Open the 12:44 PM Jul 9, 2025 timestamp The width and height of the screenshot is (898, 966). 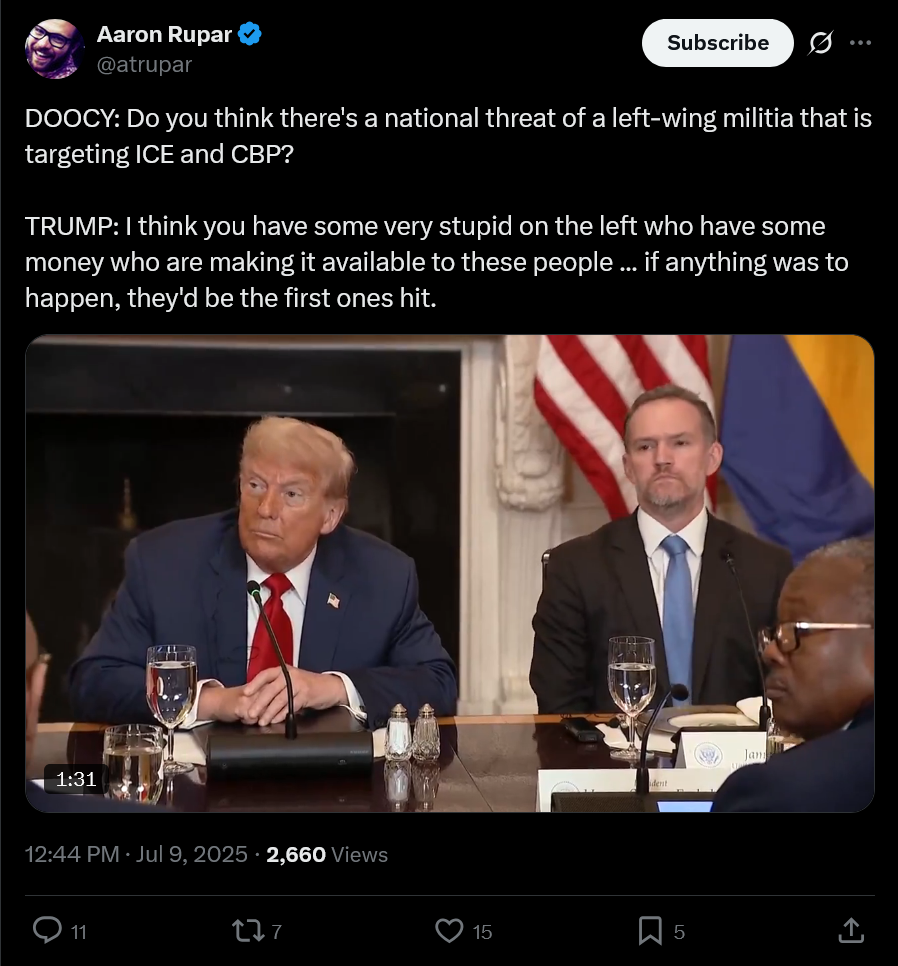coord(136,854)
